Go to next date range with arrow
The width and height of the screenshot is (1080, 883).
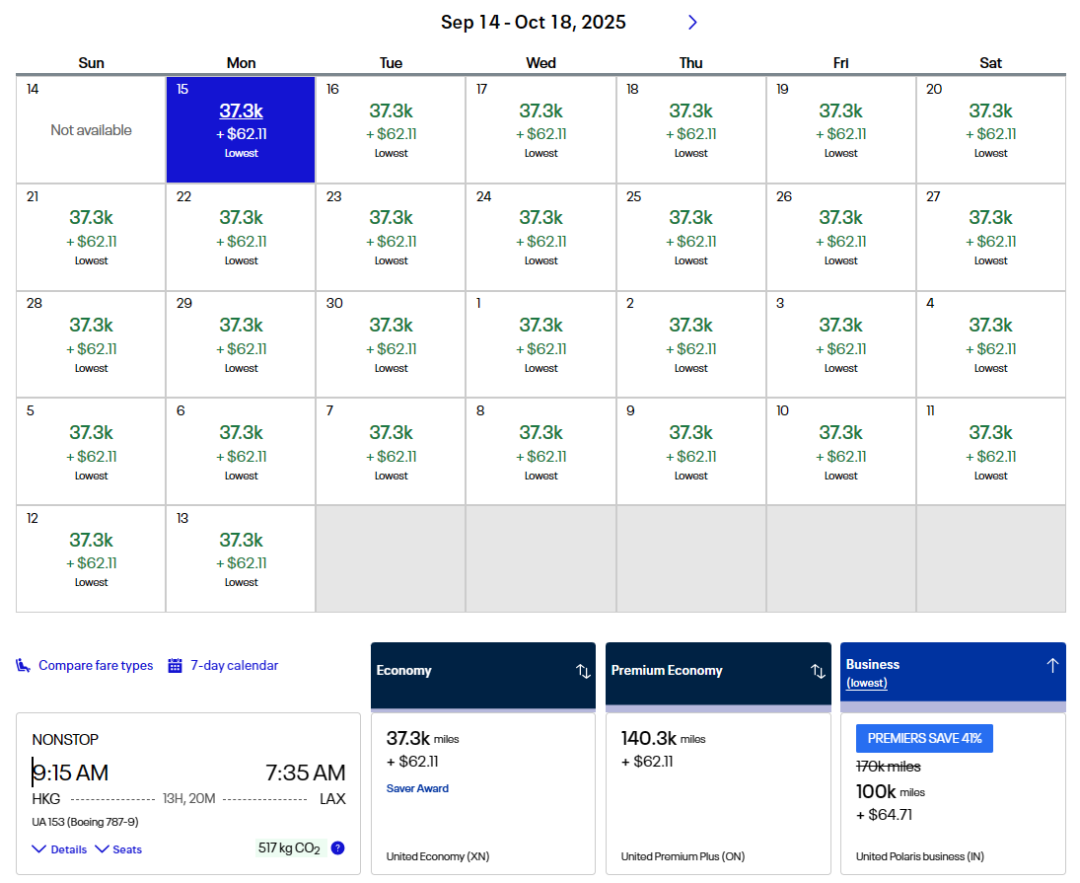point(692,22)
